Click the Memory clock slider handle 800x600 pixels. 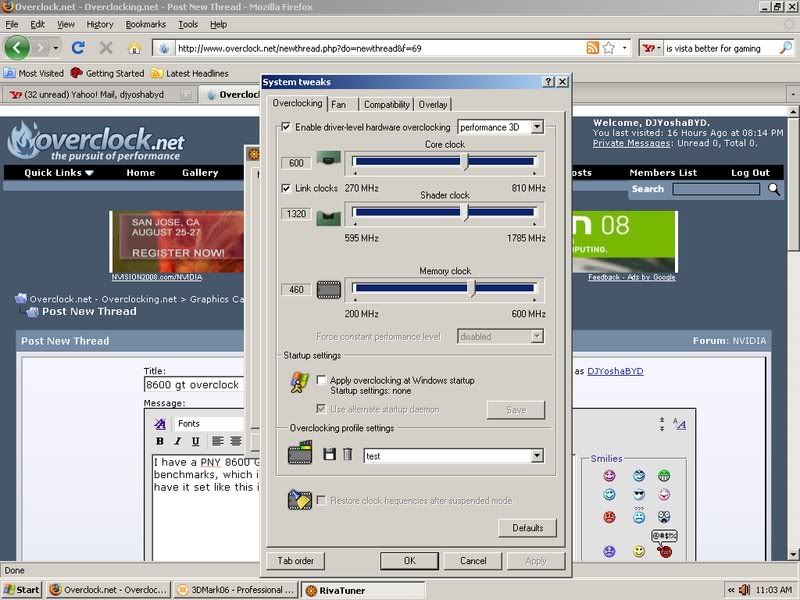pos(472,289)
